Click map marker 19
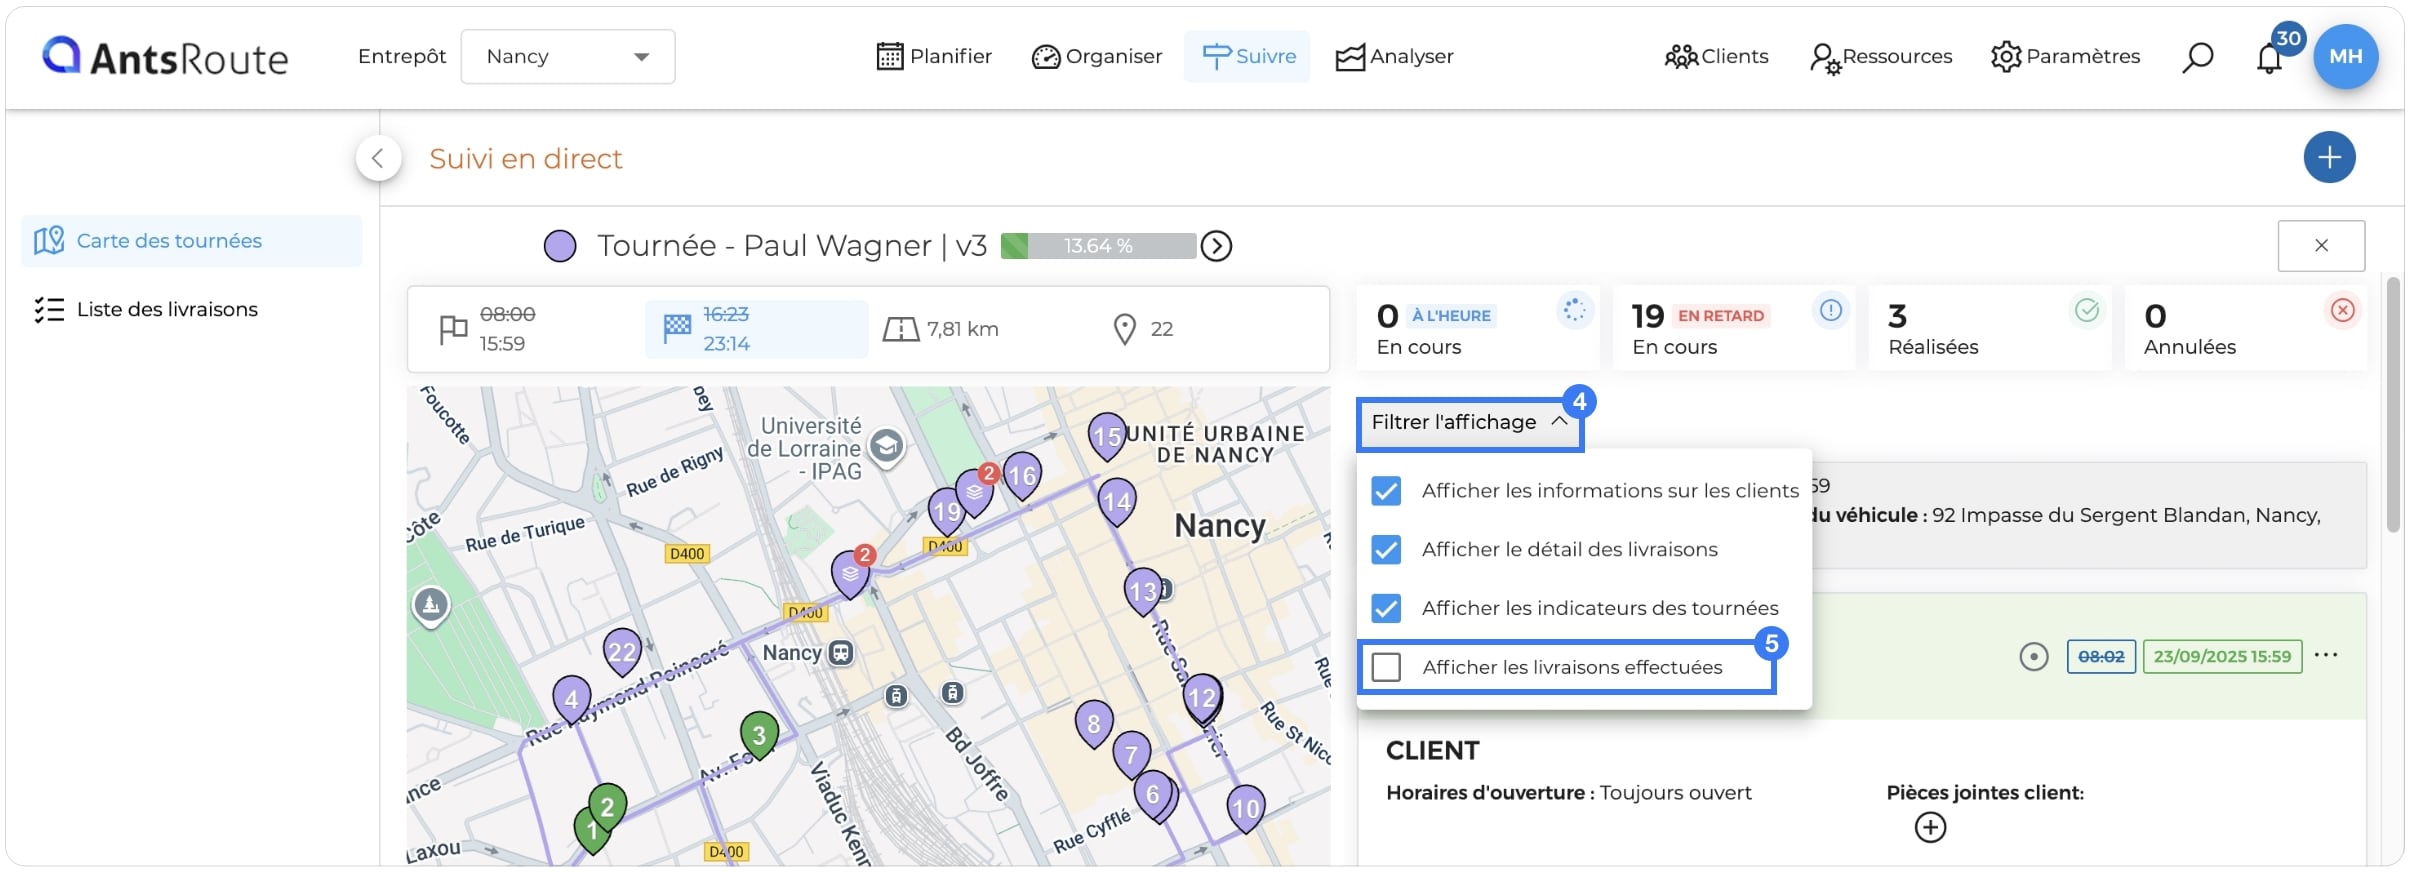The image size is (2410, 872). (x=944, y=512)
